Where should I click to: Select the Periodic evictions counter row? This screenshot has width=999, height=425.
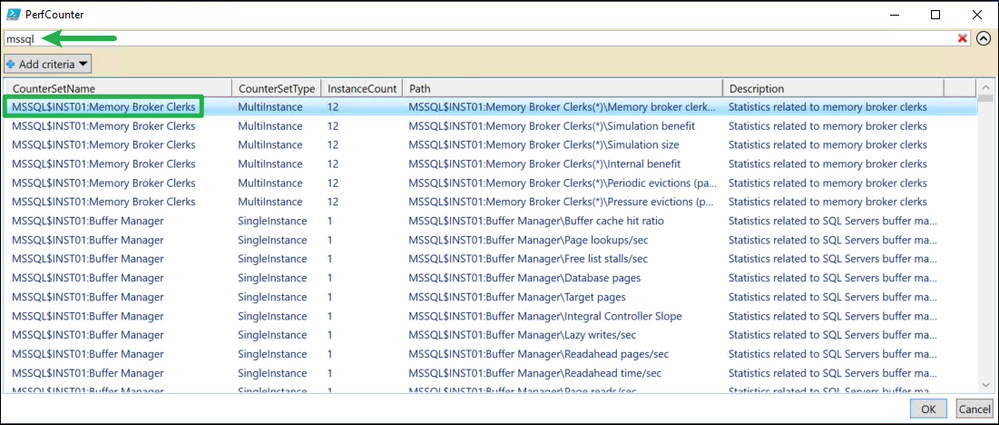click(491, 183)
